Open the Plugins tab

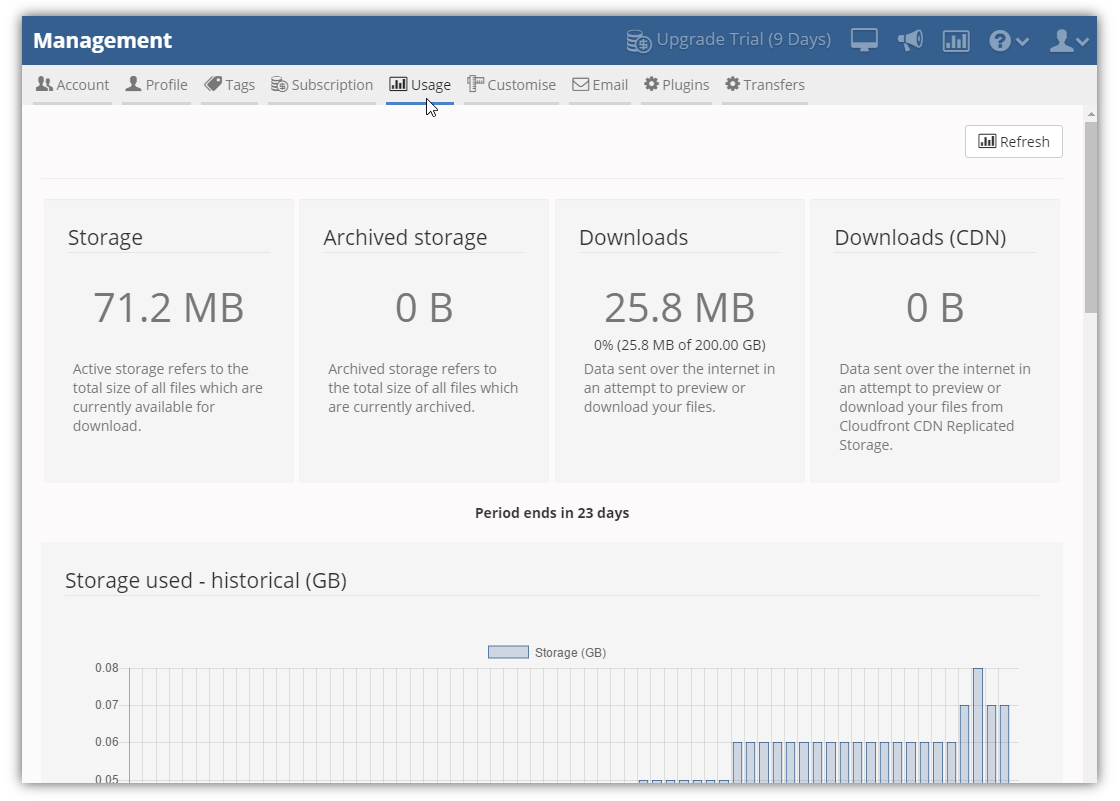[x=676, y=85]
